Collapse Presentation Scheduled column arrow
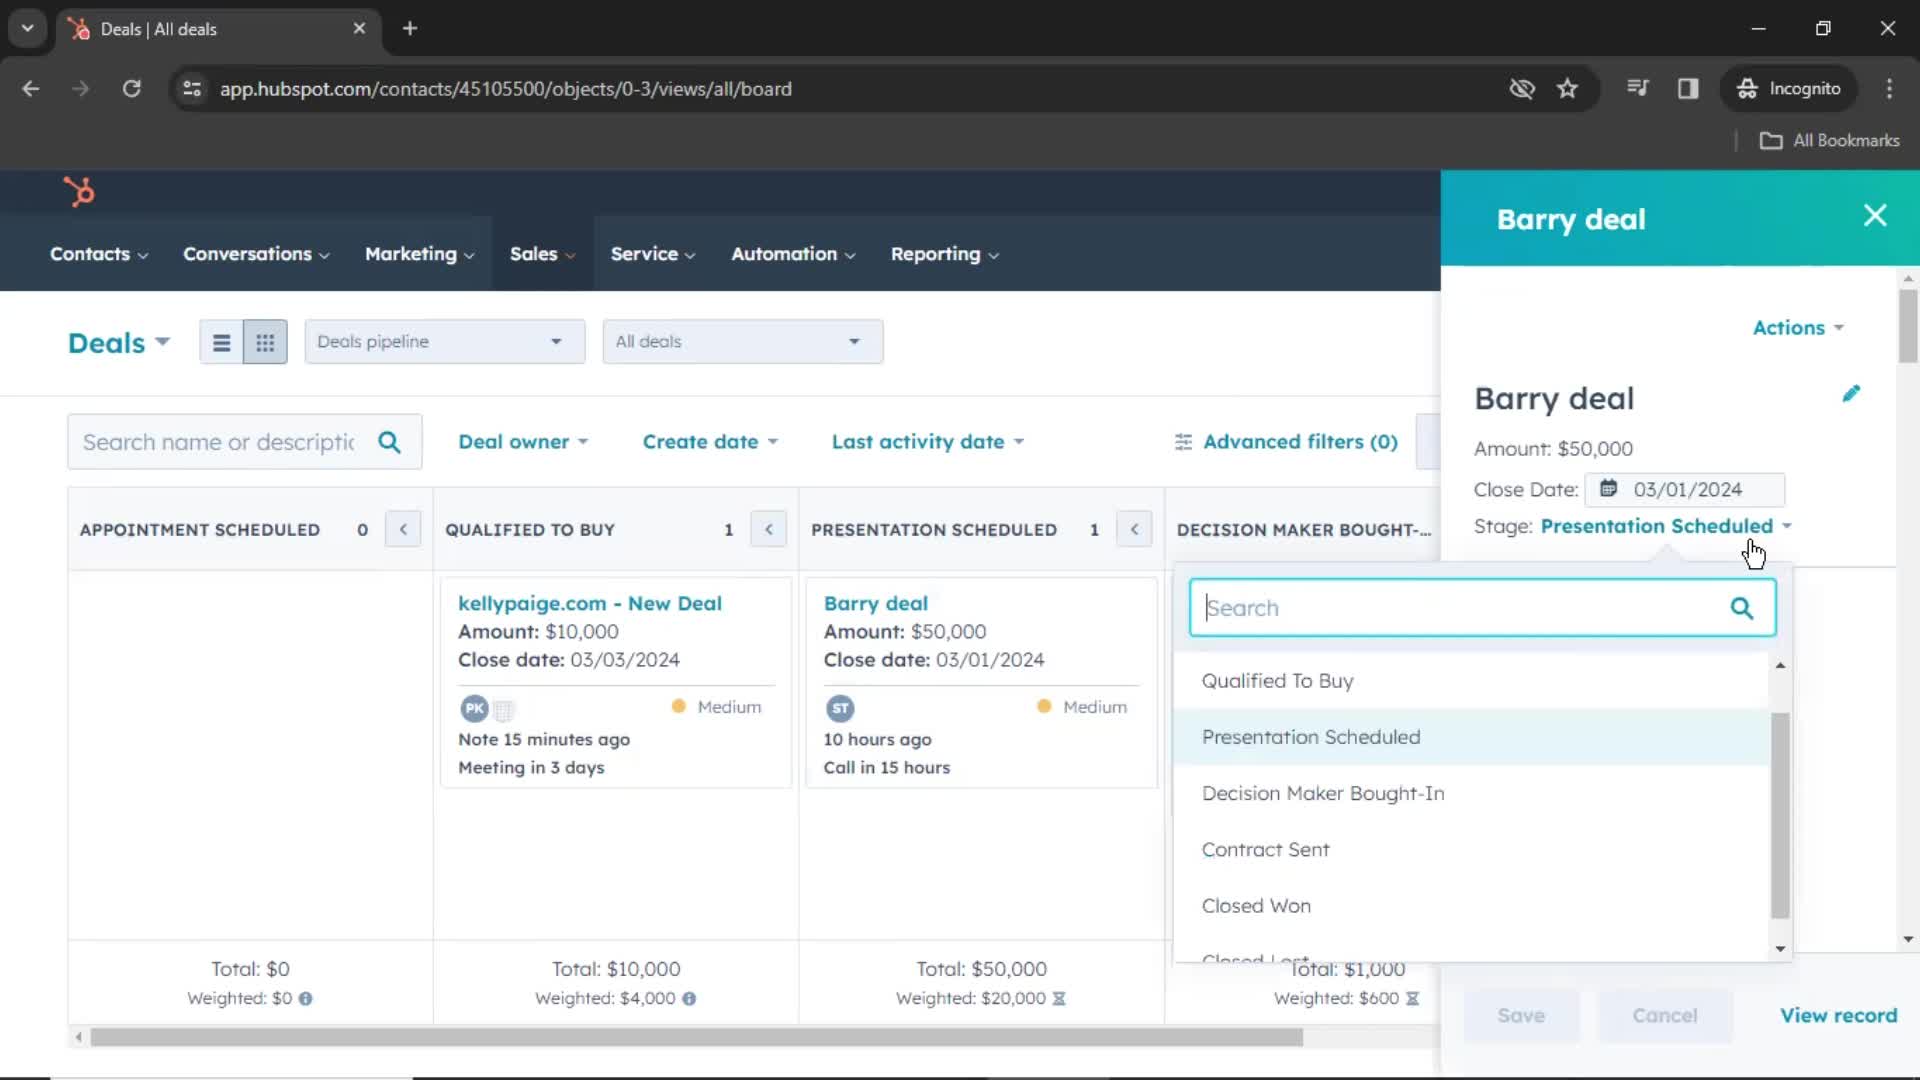 pyautogui.click(x=1134, y=529)
